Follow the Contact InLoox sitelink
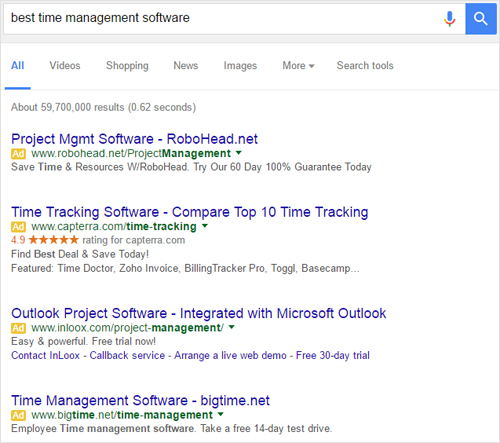Image resolution: width=500 pixels, height=443 pixels. (x=46, y=355)
